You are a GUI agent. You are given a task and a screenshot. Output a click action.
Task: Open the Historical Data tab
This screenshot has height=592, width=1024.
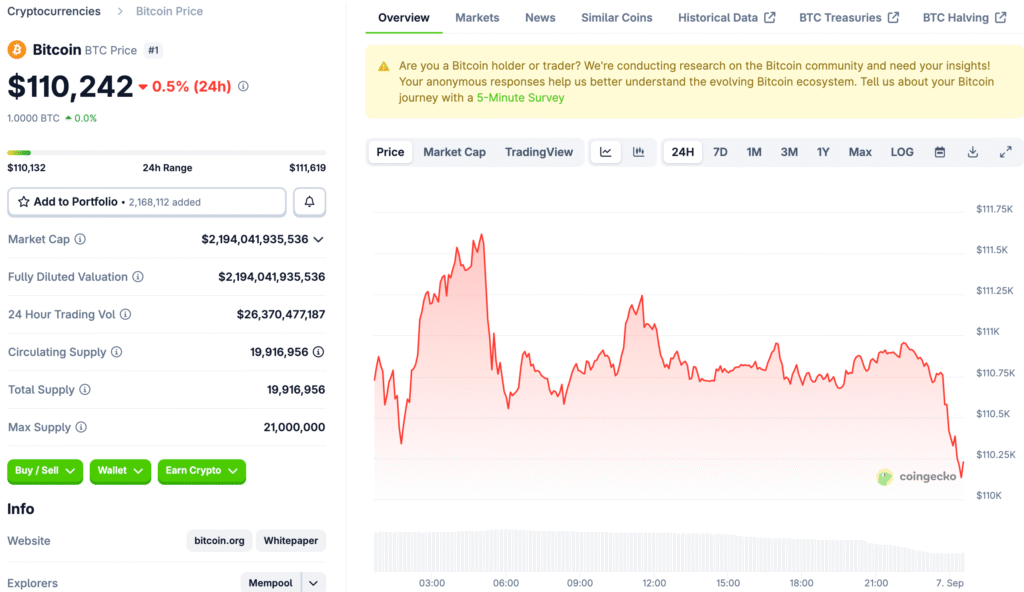(x=726, y=18)
